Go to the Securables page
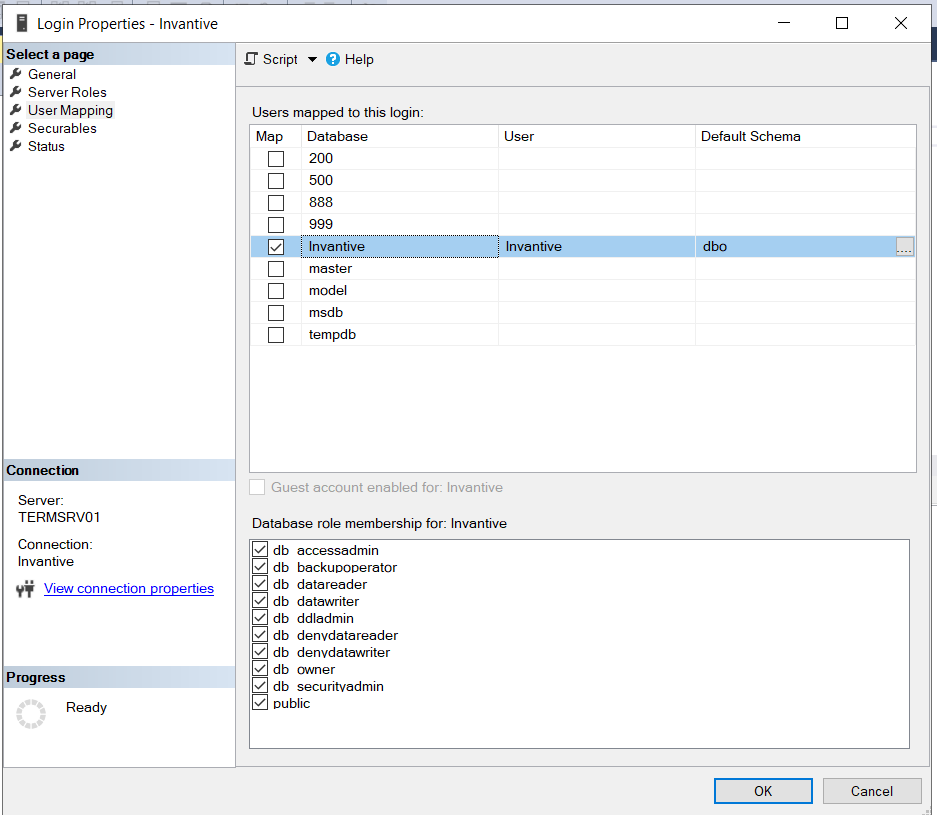 coord(62,128)
